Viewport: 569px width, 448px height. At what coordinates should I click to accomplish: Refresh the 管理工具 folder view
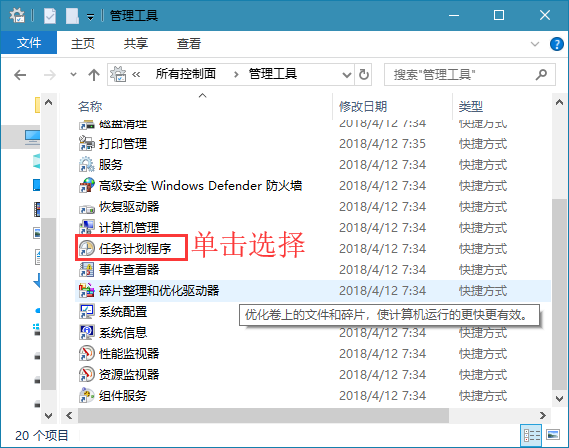point(364,75)
